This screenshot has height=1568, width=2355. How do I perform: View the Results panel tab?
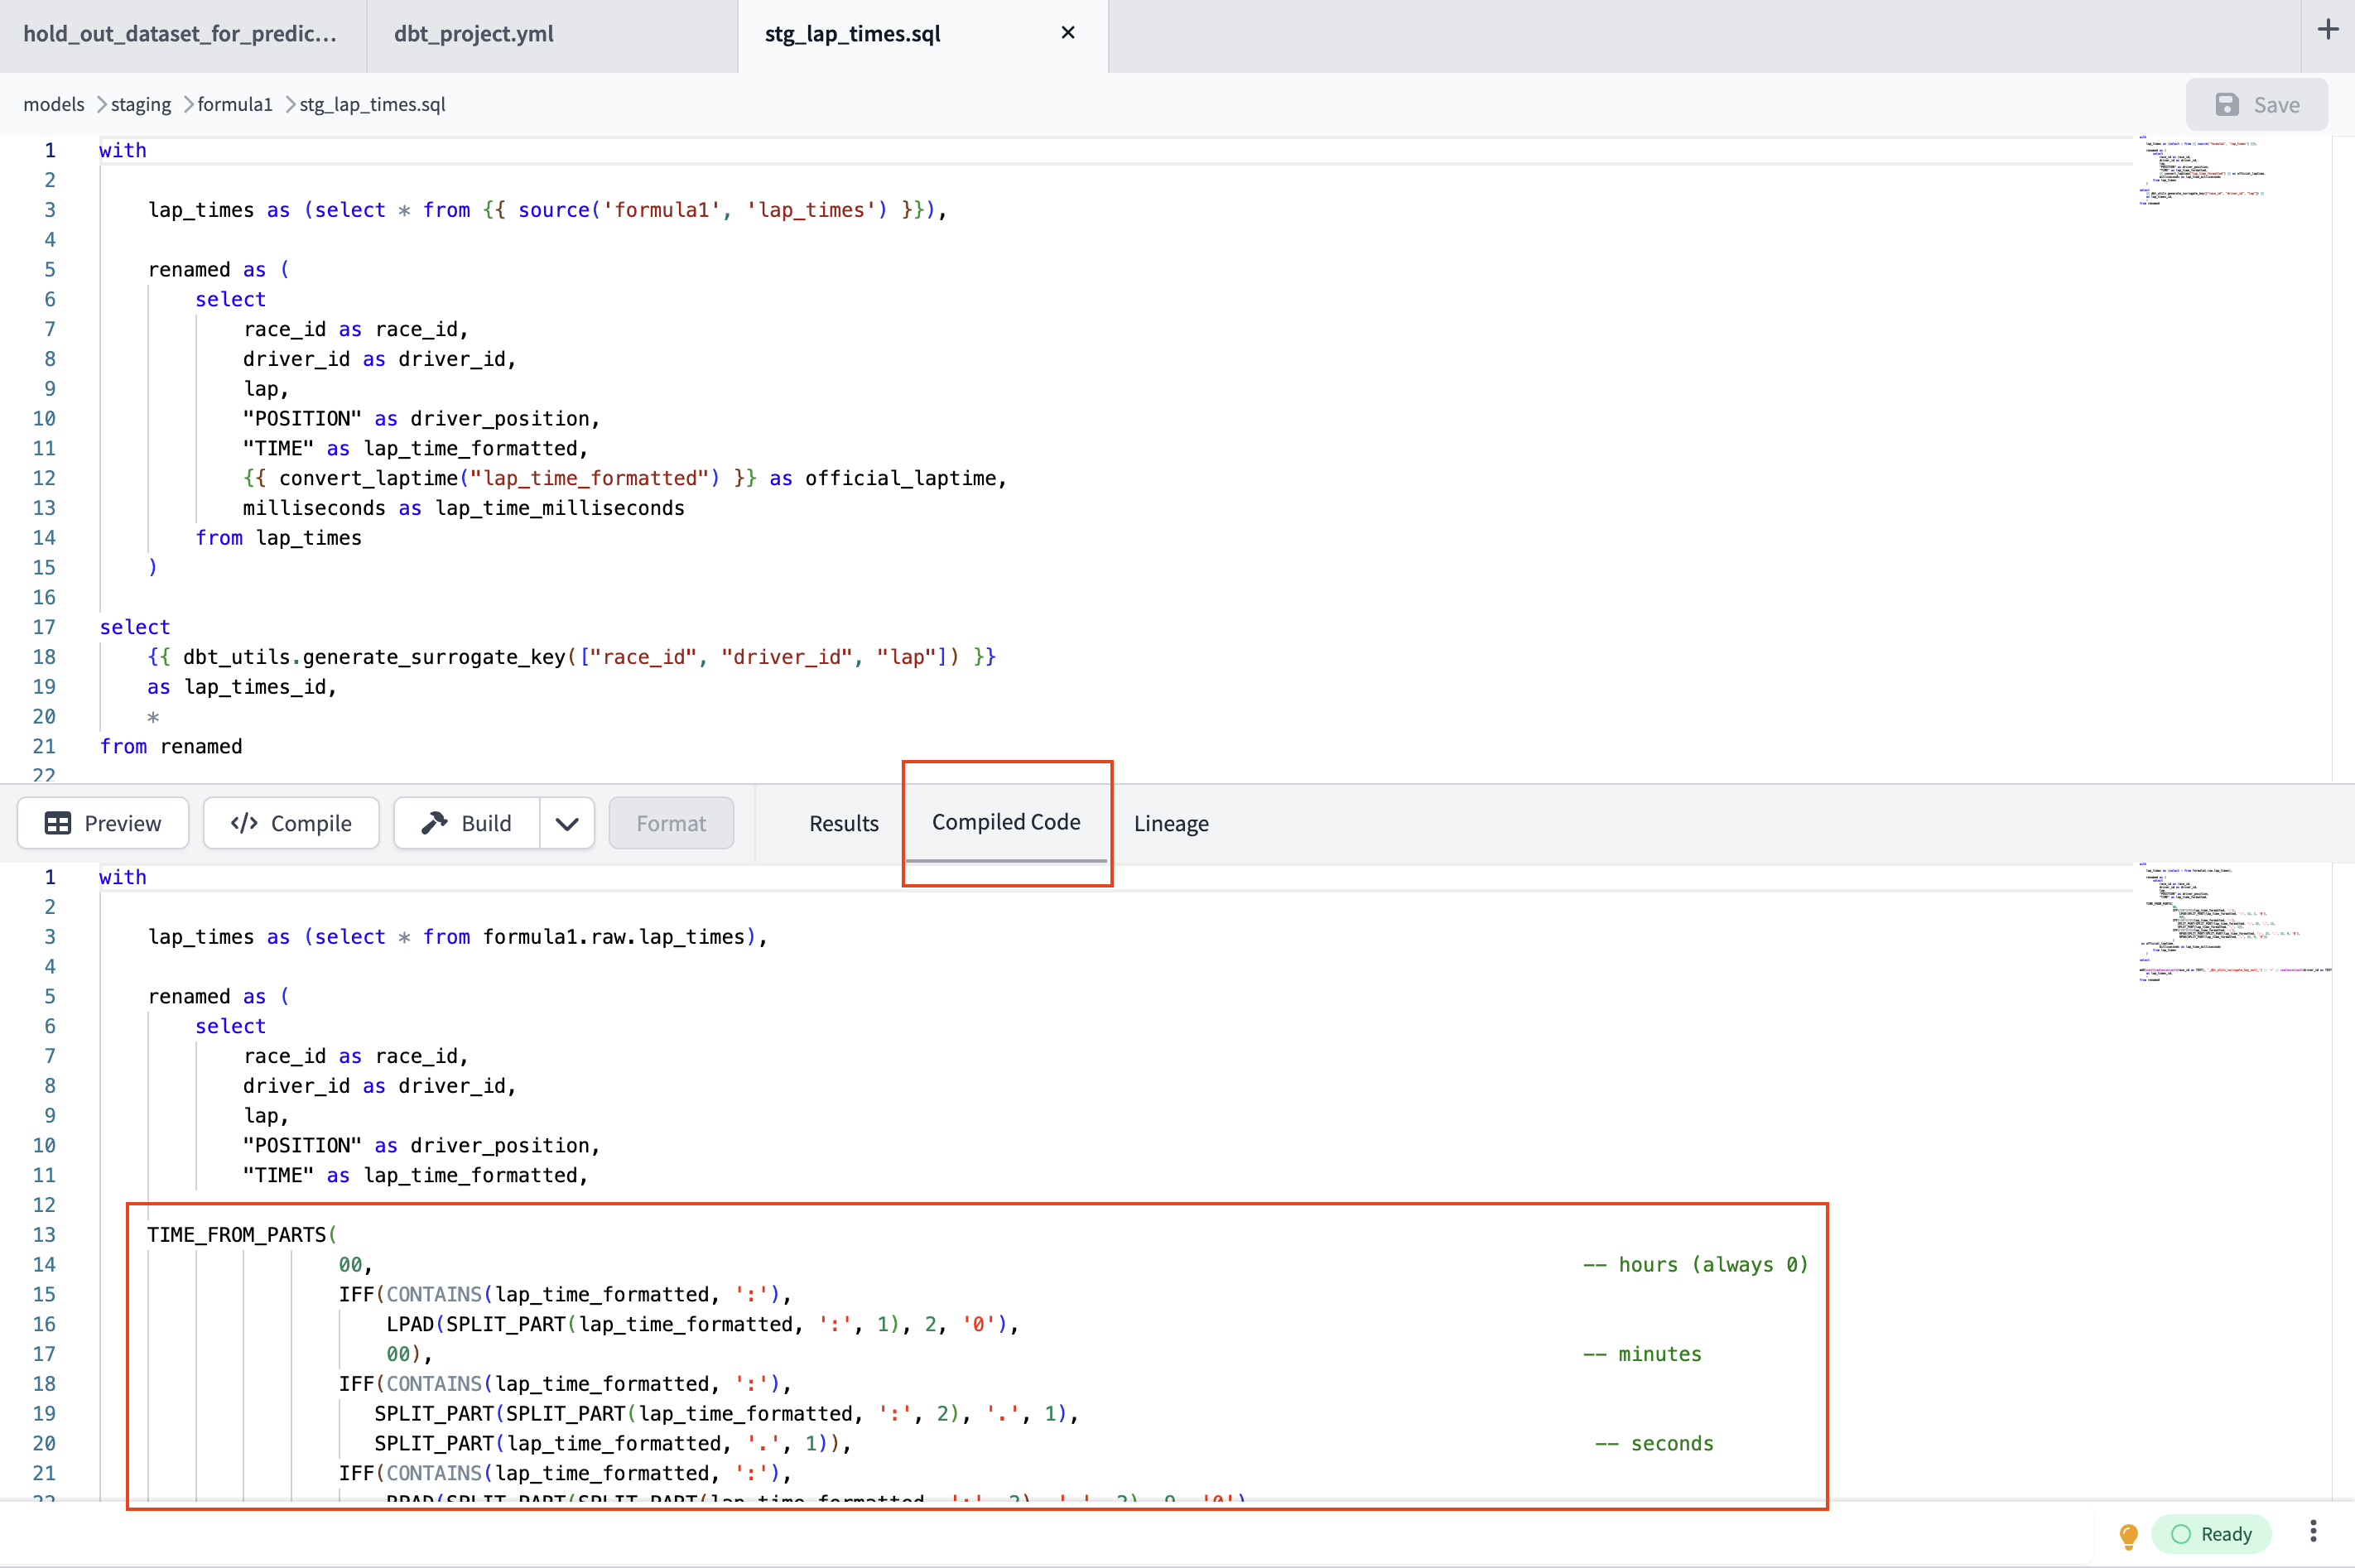[x=843, y=822]
